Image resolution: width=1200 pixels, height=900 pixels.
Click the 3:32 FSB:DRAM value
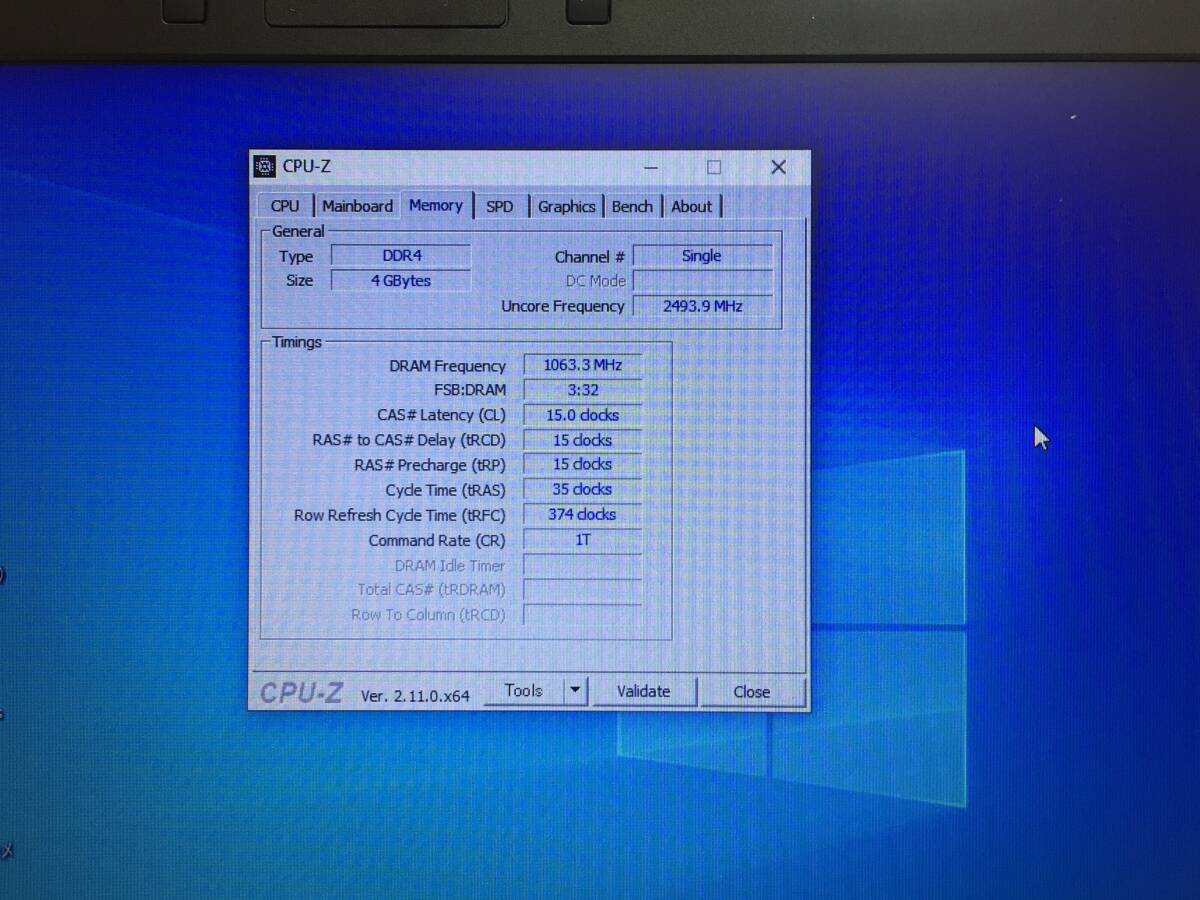(x=582, y=390)
